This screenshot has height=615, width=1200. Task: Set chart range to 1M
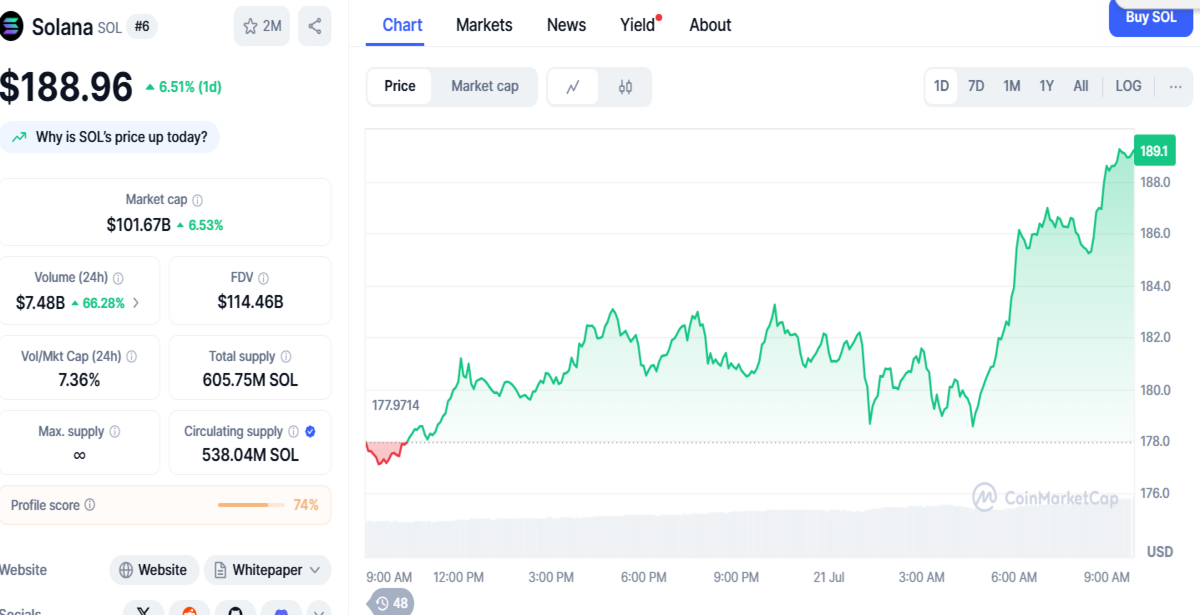[x=1012, y=86]
